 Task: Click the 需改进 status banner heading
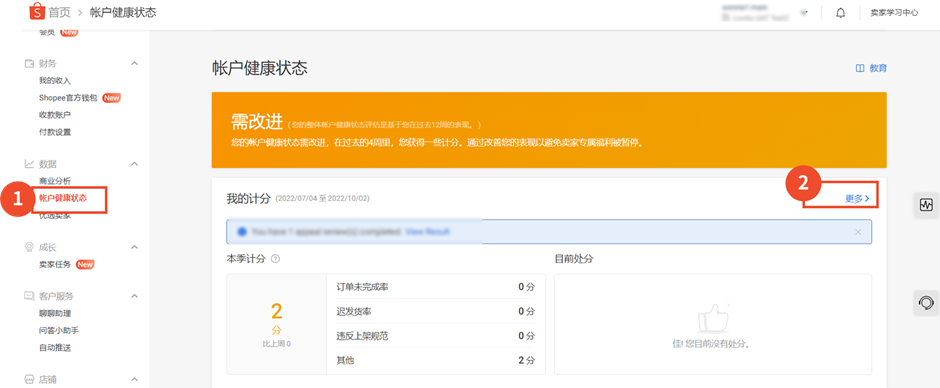(x=257, y=122)
